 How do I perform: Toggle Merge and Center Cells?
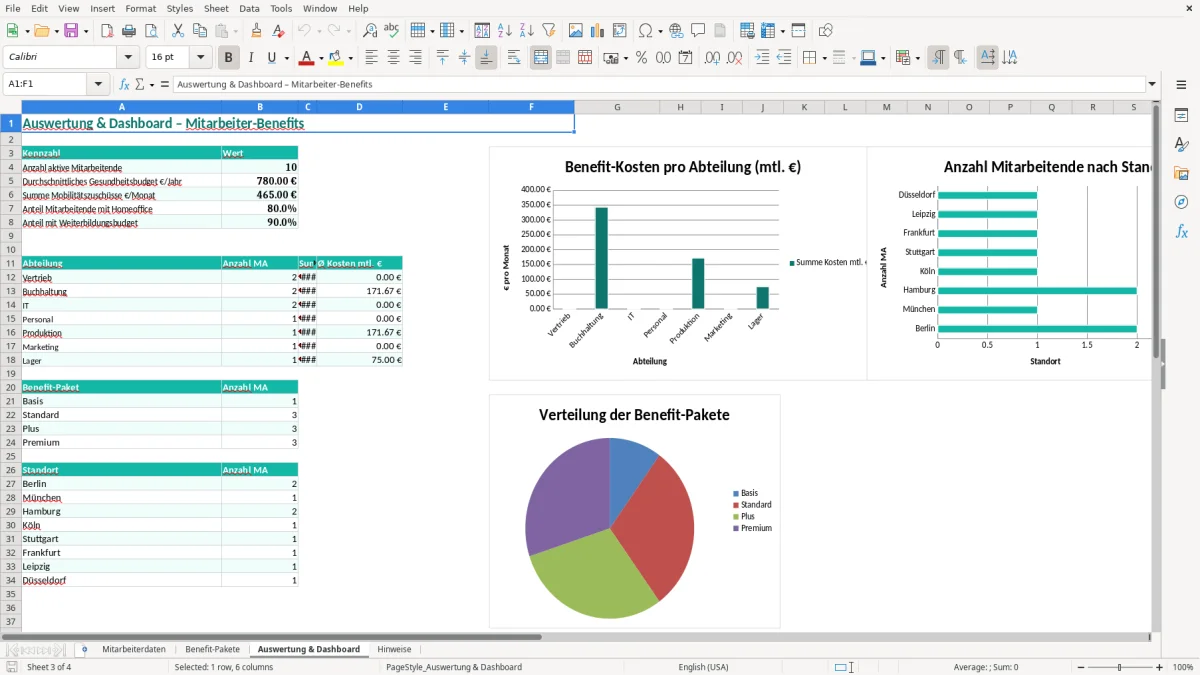541,58
